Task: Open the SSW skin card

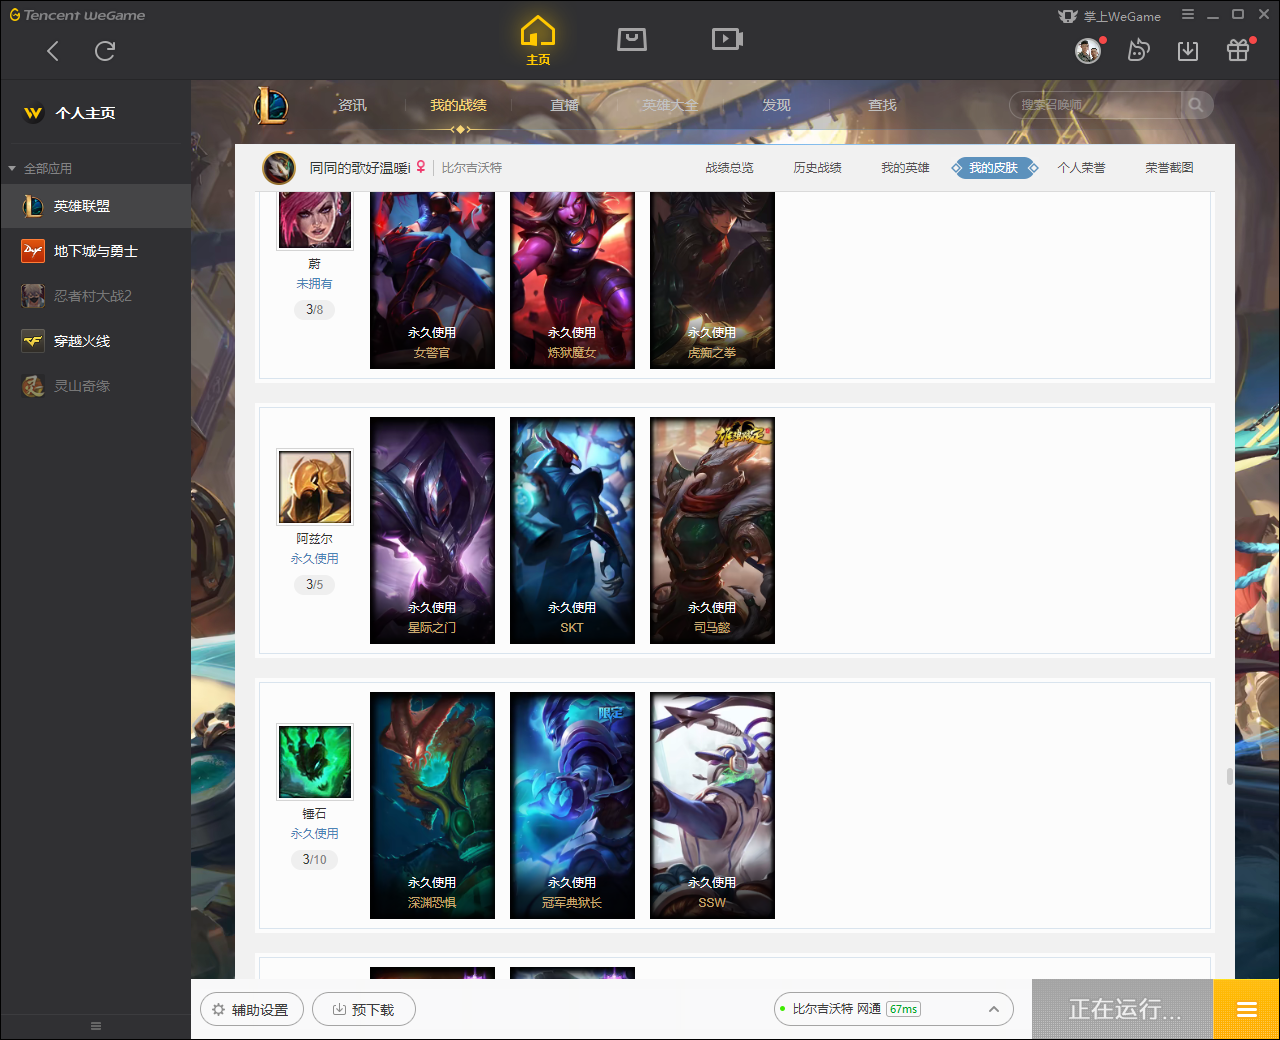Action: coord(712,805)
